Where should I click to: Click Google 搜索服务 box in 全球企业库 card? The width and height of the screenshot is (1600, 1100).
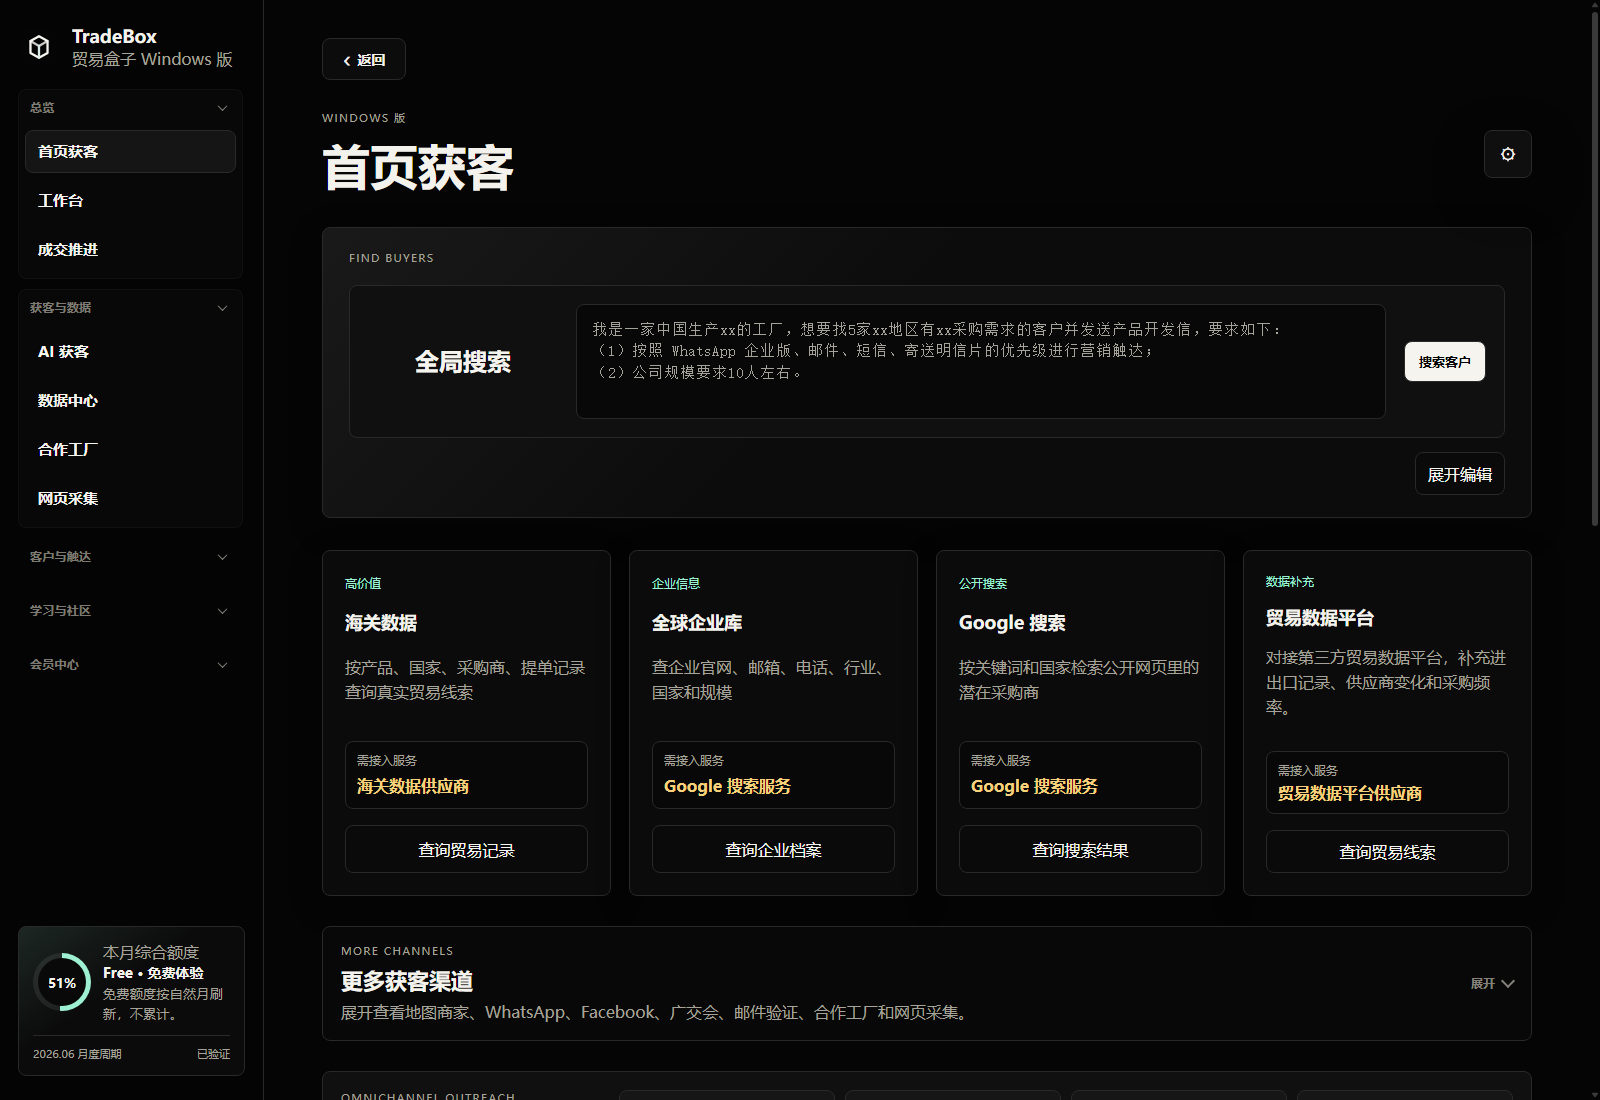[x=773, y=775]
